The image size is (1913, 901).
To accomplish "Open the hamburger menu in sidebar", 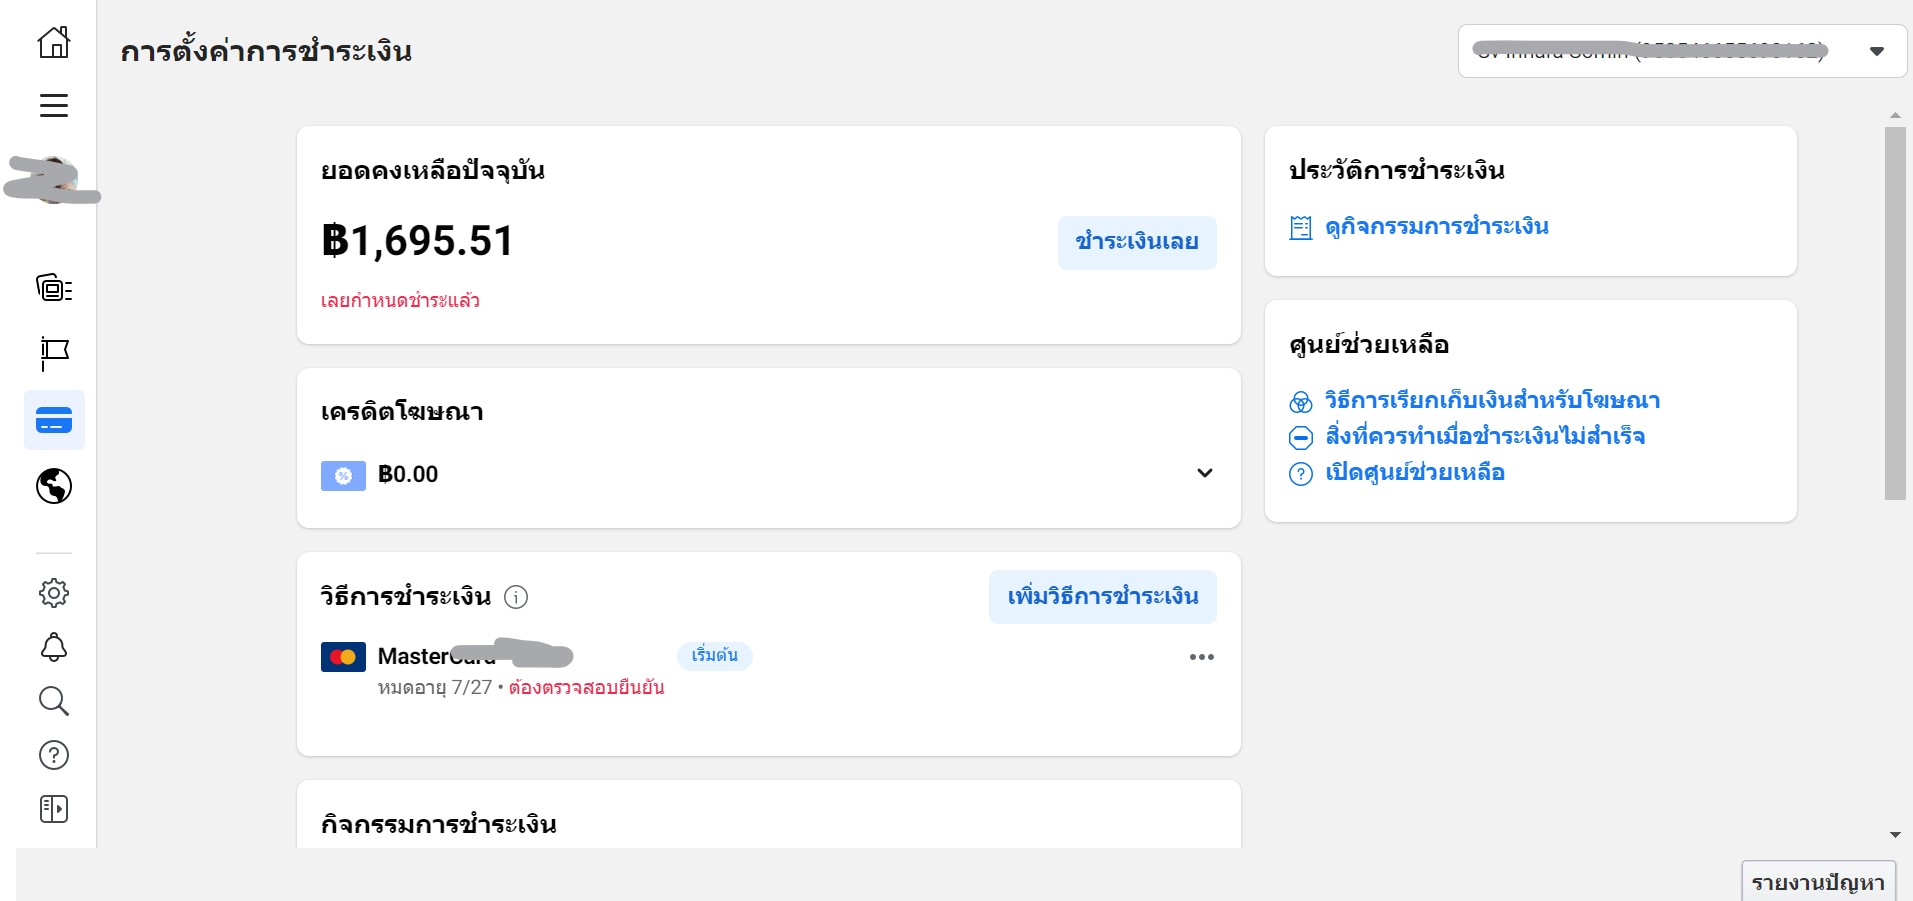I will [54, 105].
